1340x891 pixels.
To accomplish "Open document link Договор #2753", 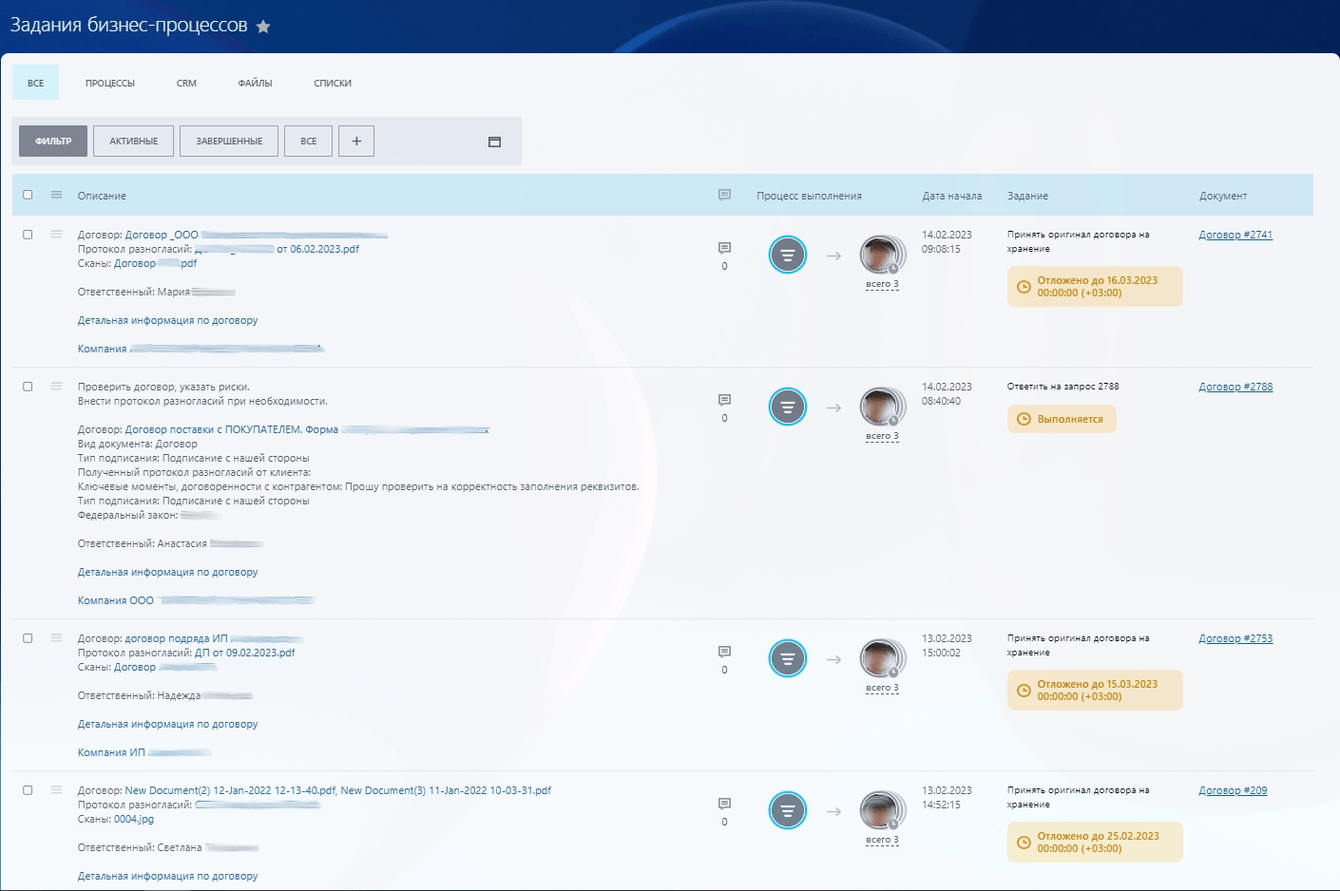I will (1236, 638).
